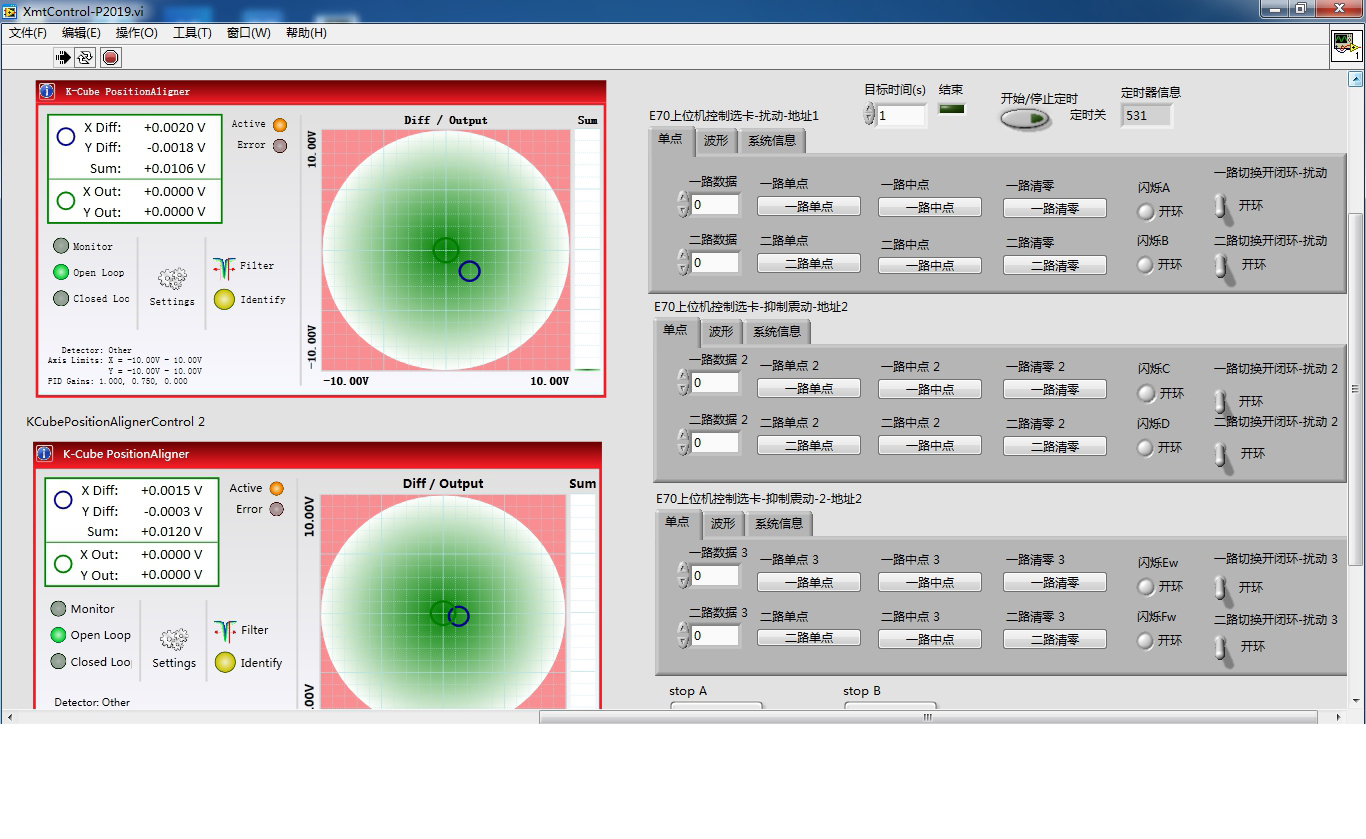Select Closed Loop in first K-Cube panel
1366x839 pixels.
coord(61,298)
